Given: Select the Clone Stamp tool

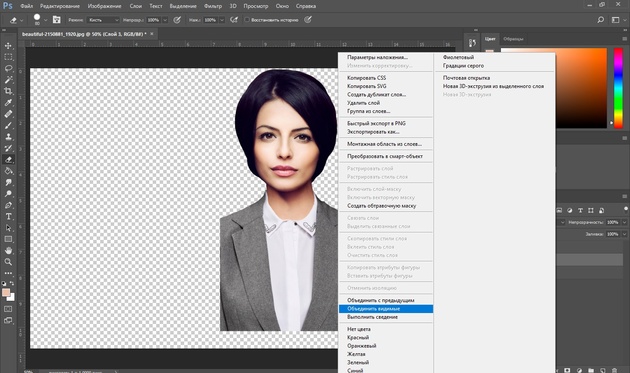Looking at the screenshot, I should (8, 137).
